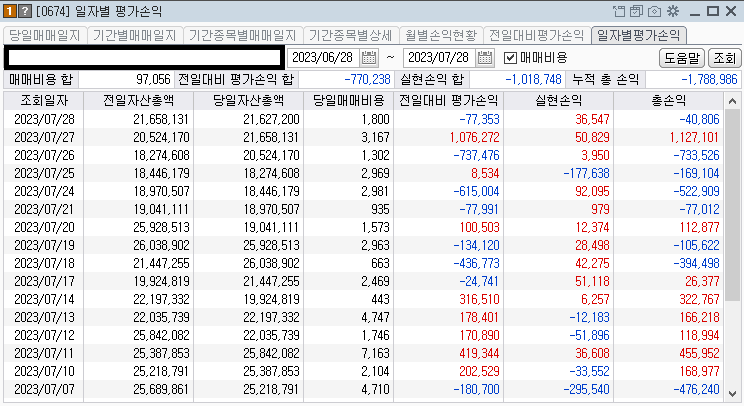
Task: Click the 당일매매비용 column header
Action: click(349, 101)
